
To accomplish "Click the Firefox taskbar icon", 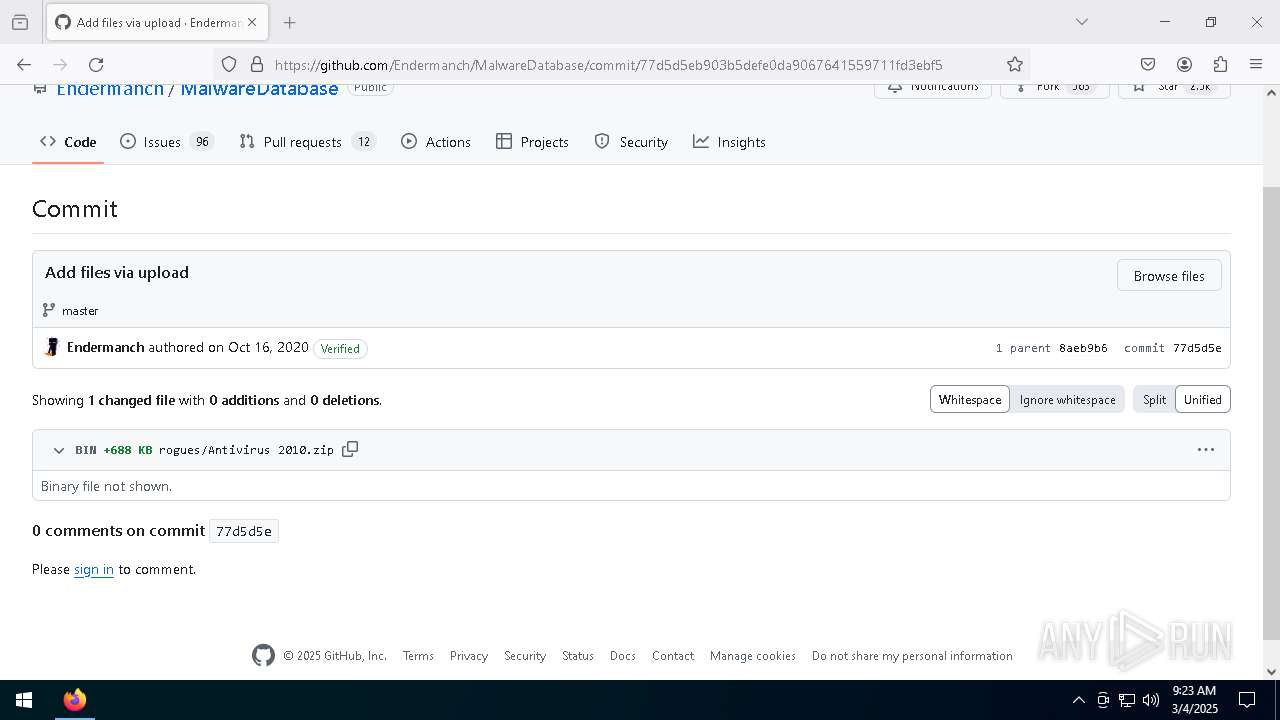I will point(74,700).
